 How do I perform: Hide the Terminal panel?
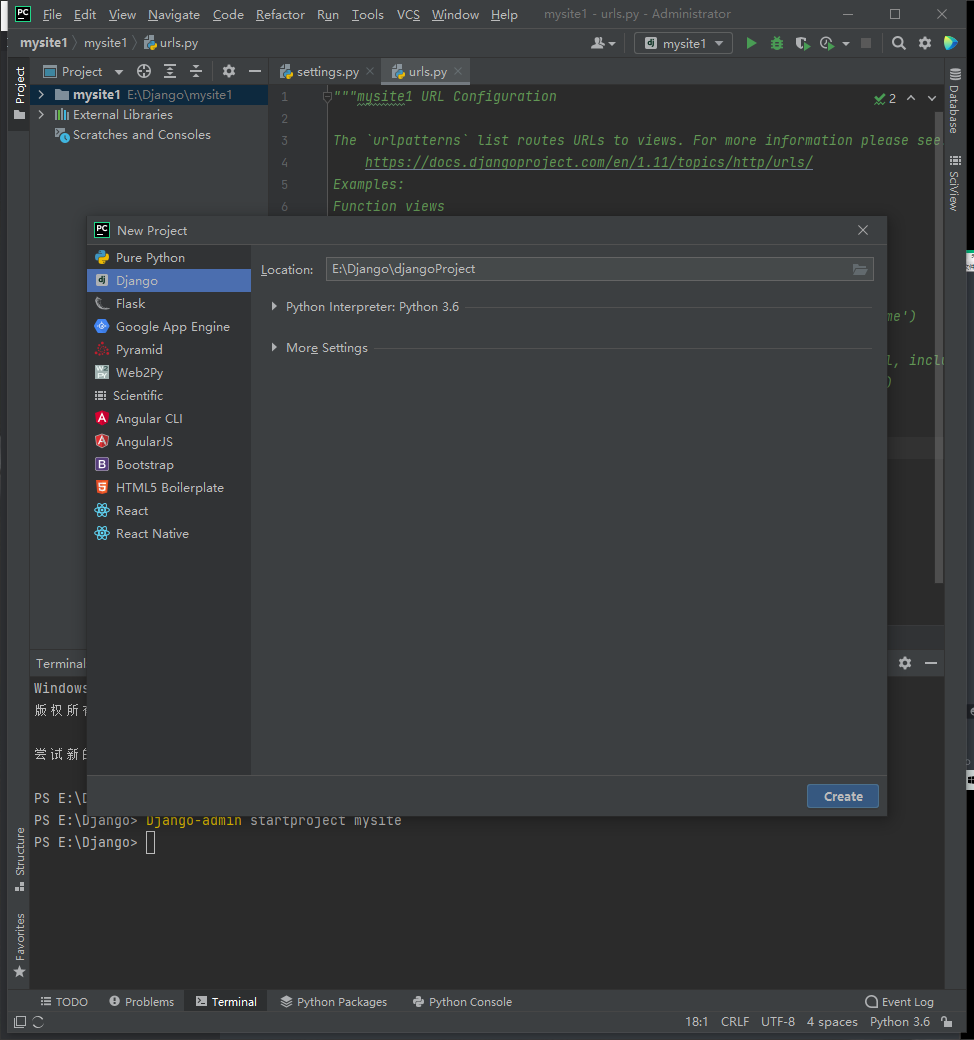click(x=931, y=663)
